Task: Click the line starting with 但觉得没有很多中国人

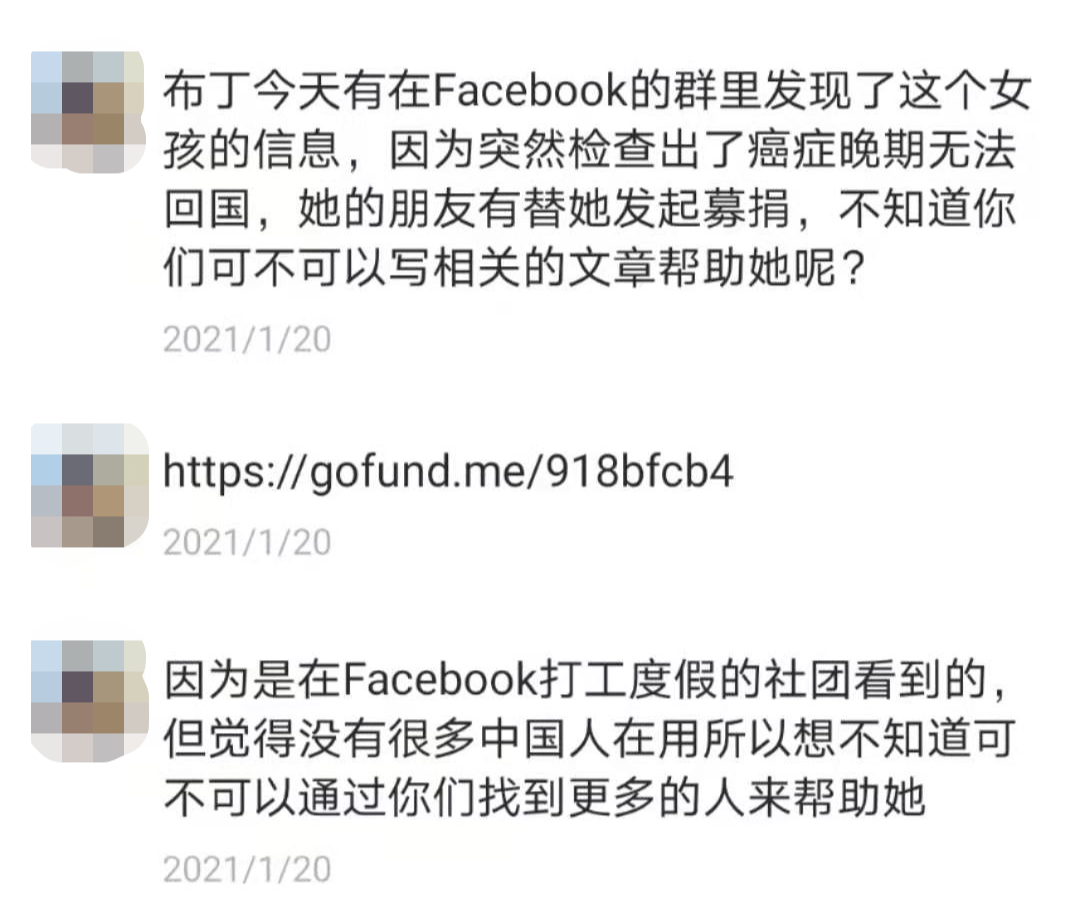Action: [x=590, y=739]
